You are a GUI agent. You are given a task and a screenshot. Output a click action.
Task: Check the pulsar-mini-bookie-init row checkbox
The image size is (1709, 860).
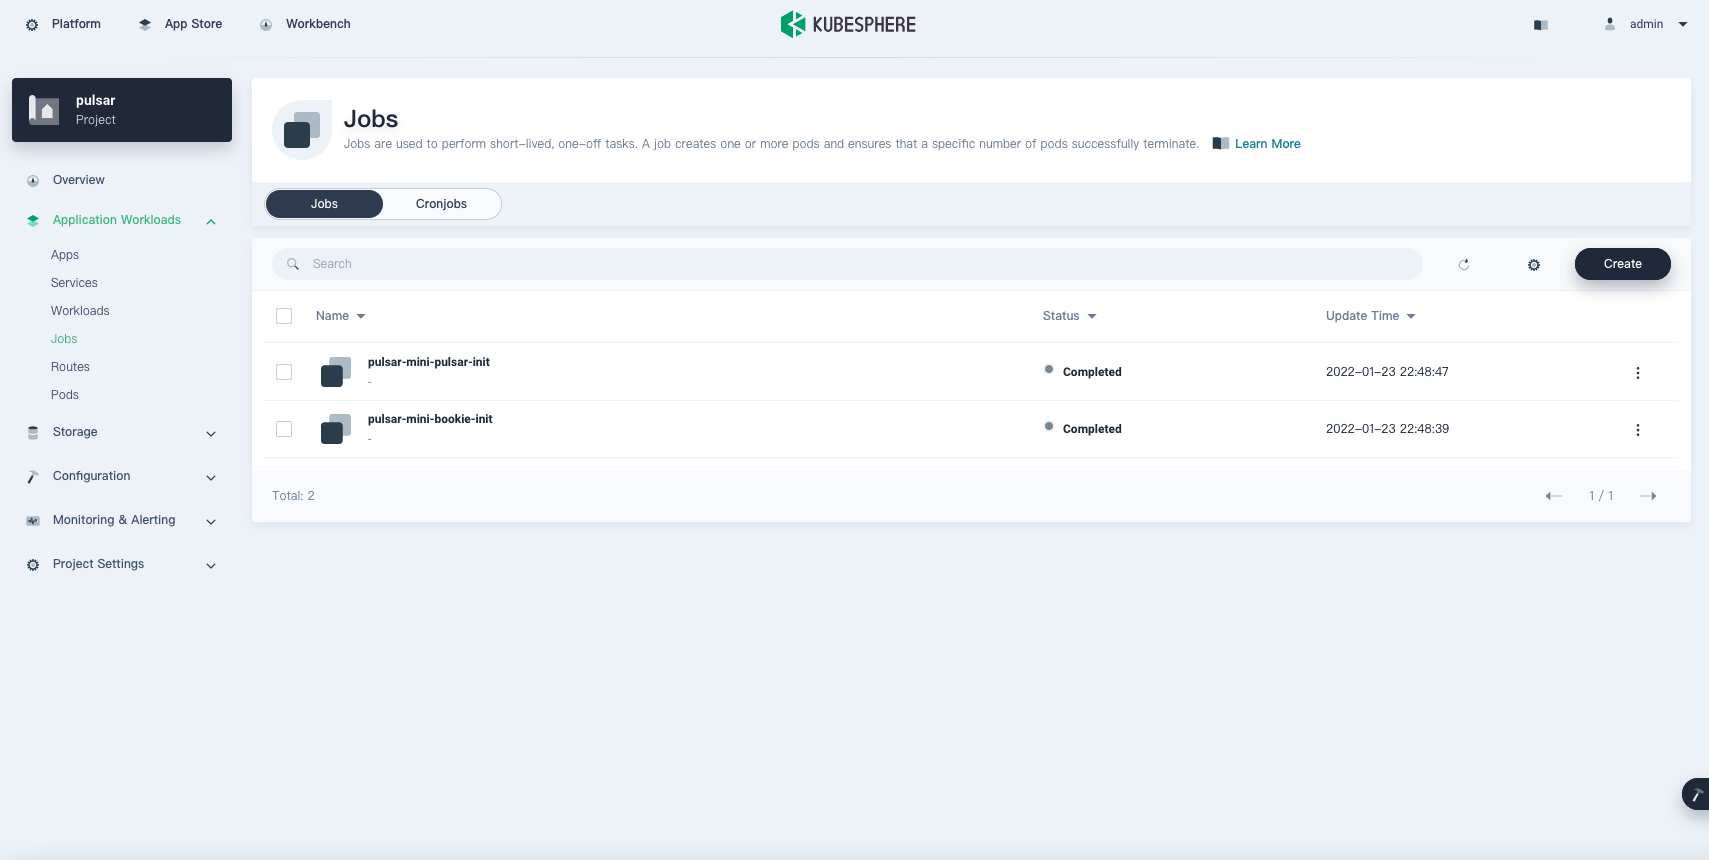pyautogui.click(x=284, y=429)
